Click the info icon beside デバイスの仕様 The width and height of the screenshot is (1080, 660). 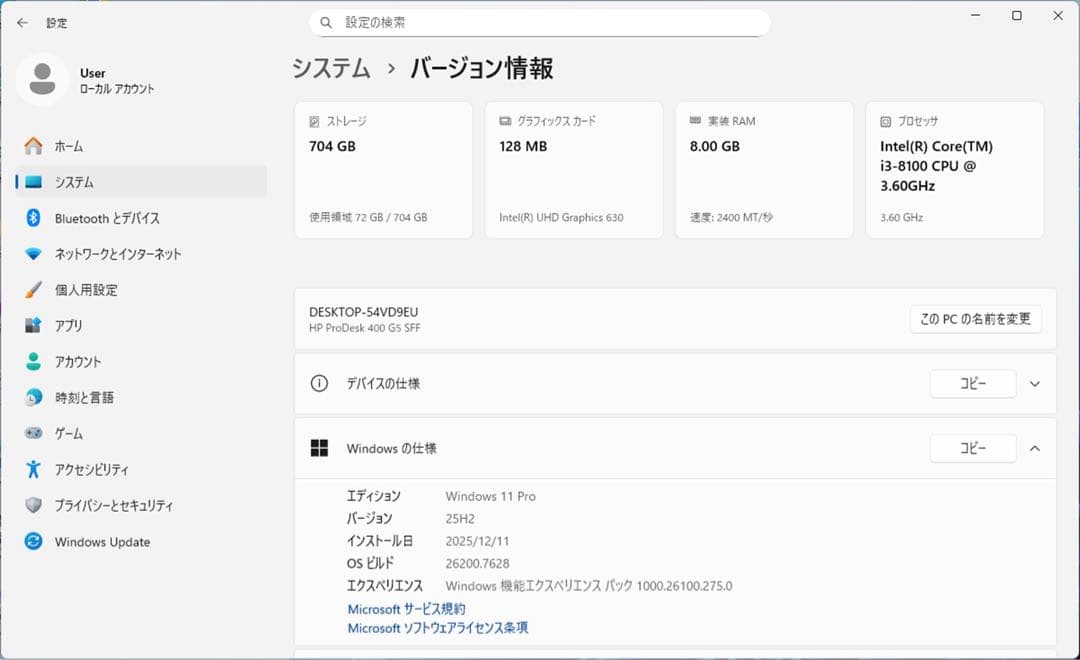pyautogui.click(x=319, y=383)
